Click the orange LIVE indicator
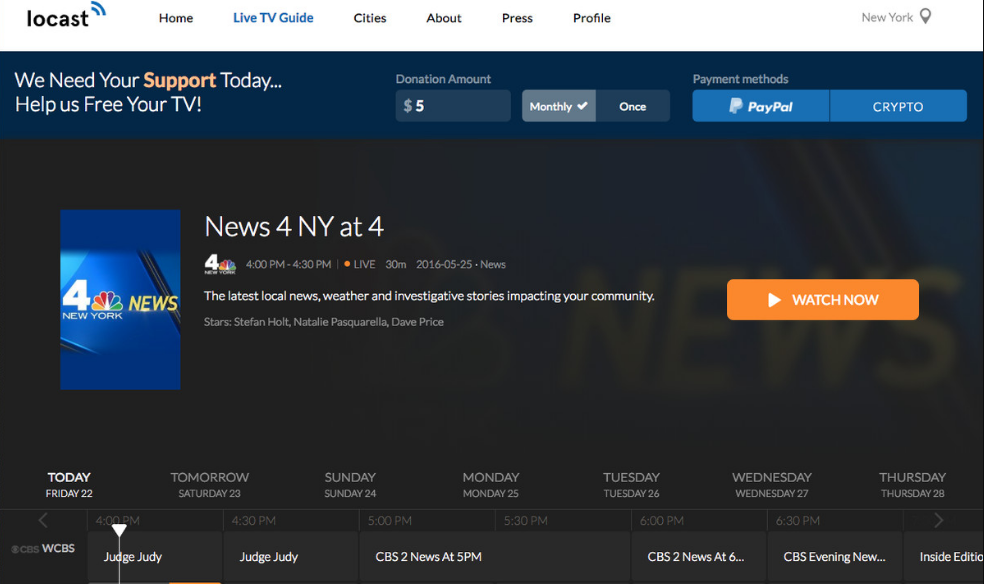This screenshot has width=984, height=584. pyautogui.click(x=360, y=264)
